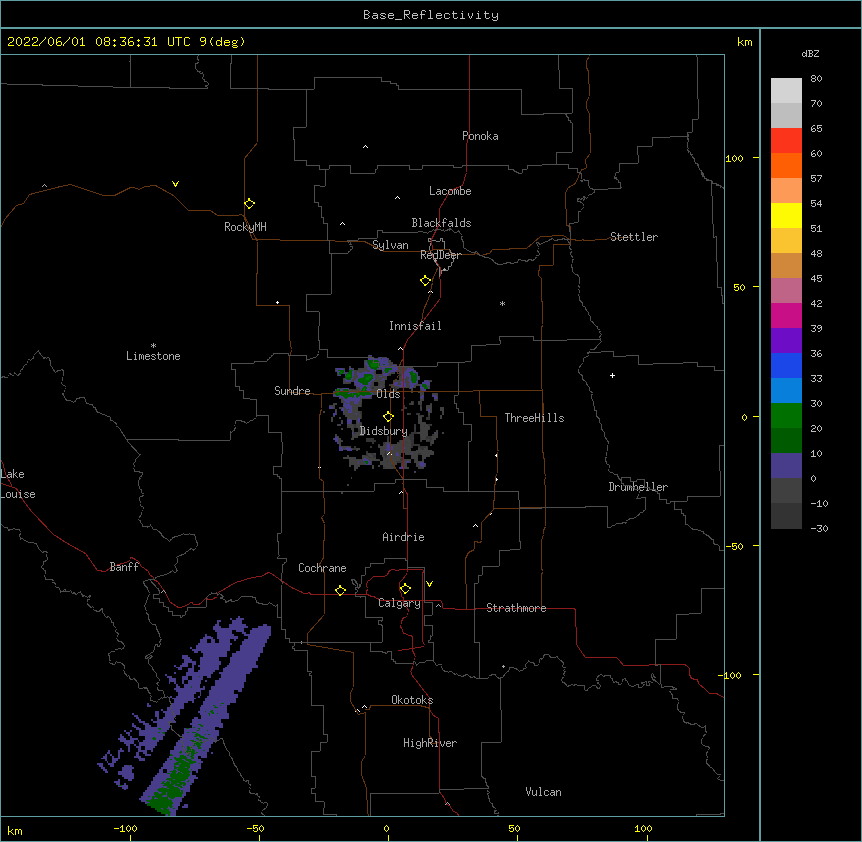Click the HighRiver label

430,743
